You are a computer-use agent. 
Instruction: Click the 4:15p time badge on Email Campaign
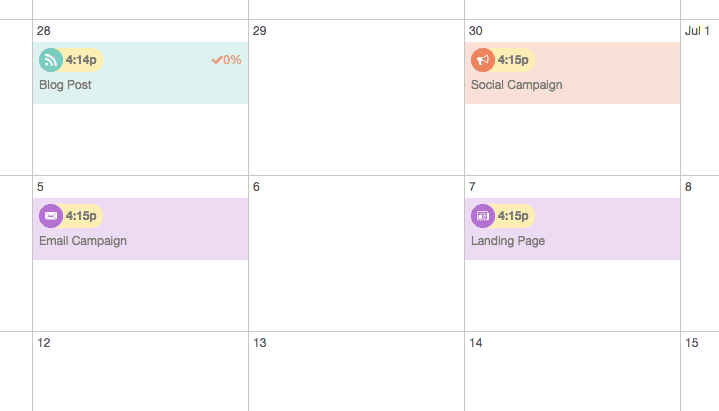(x=81, y=216)
